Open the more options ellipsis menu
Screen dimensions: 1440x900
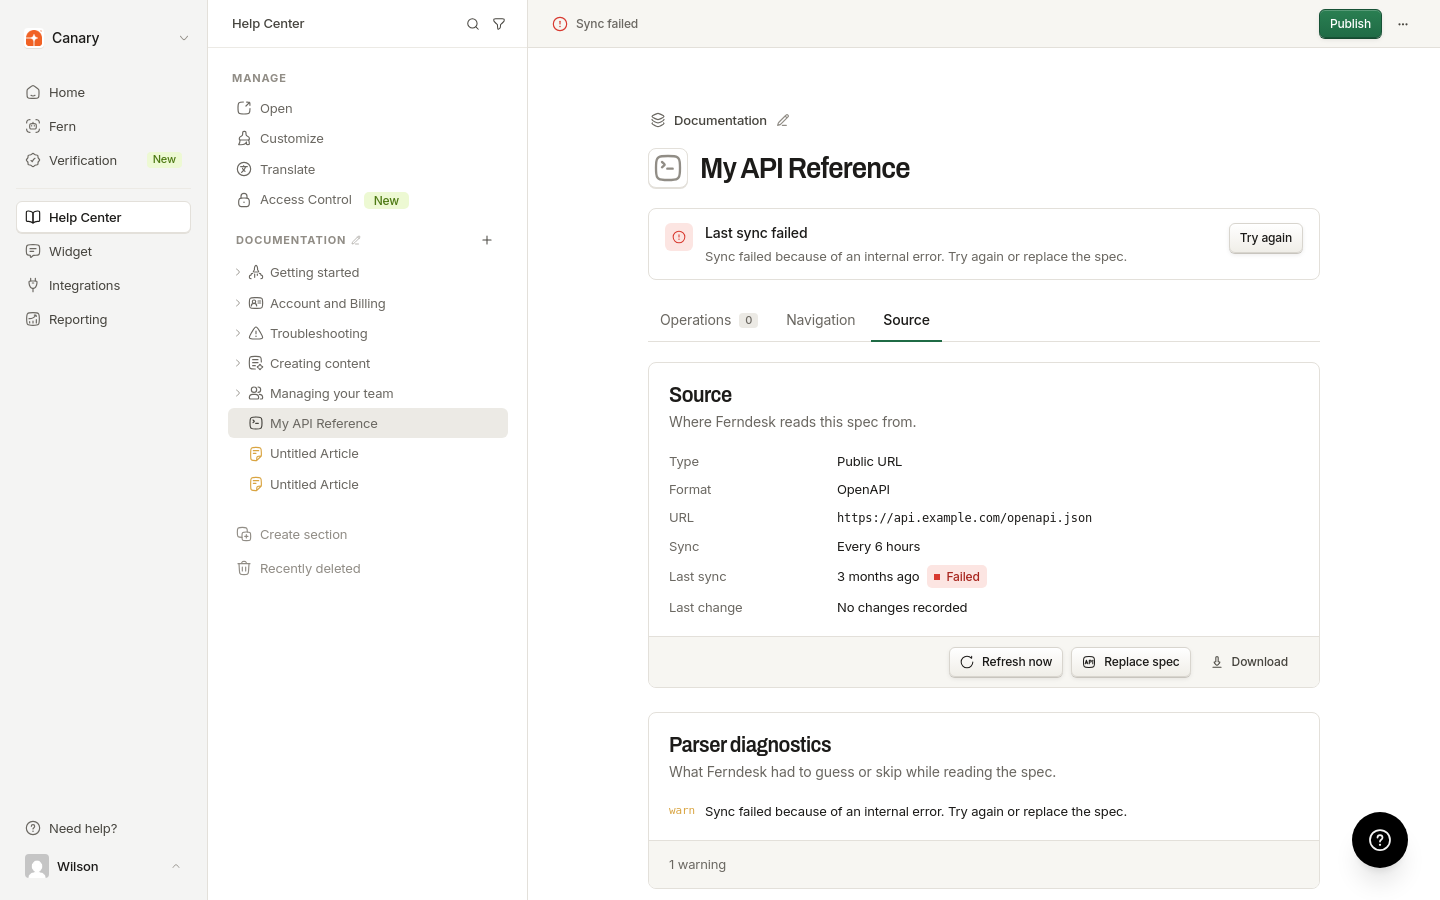pos(1403,24)
